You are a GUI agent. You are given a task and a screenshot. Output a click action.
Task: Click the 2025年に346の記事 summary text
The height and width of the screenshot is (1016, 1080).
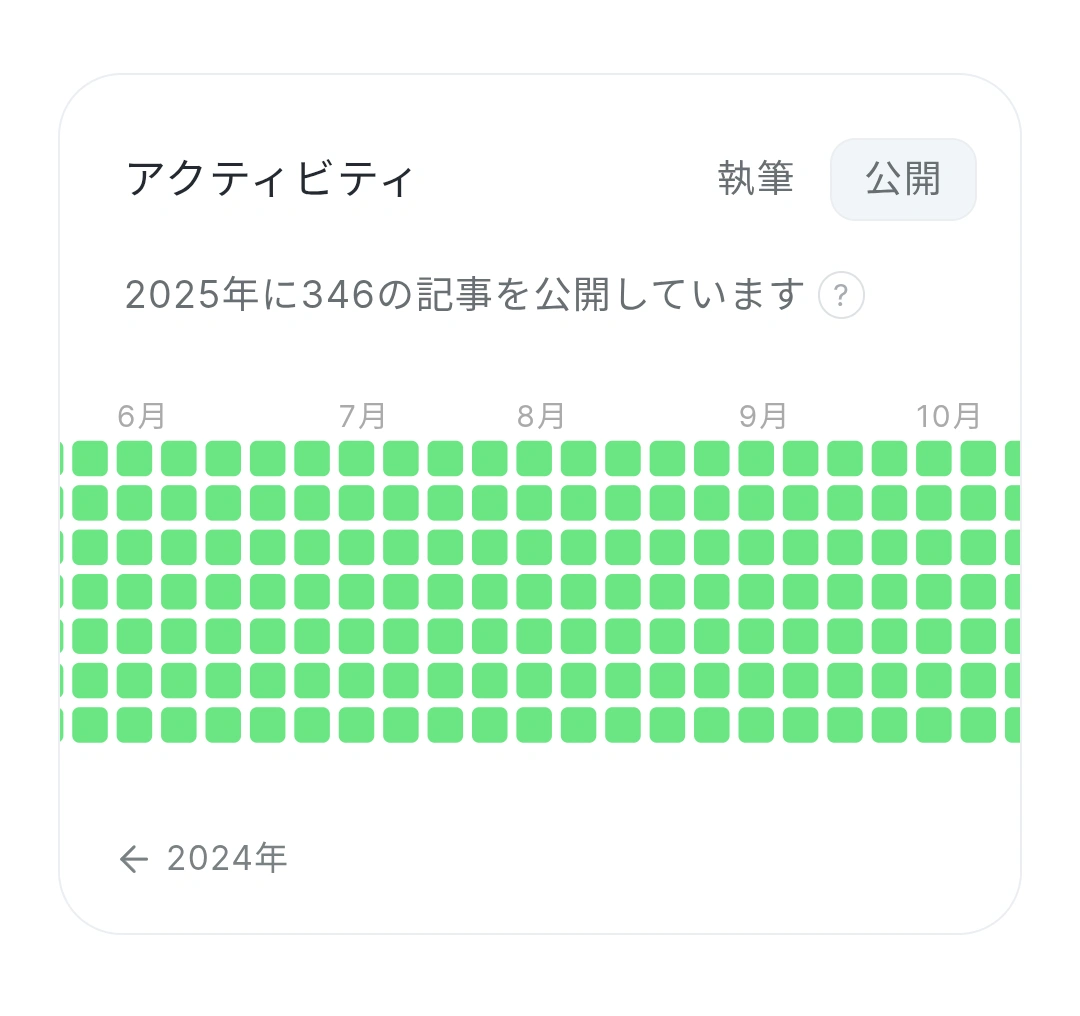tap(465, 296)
